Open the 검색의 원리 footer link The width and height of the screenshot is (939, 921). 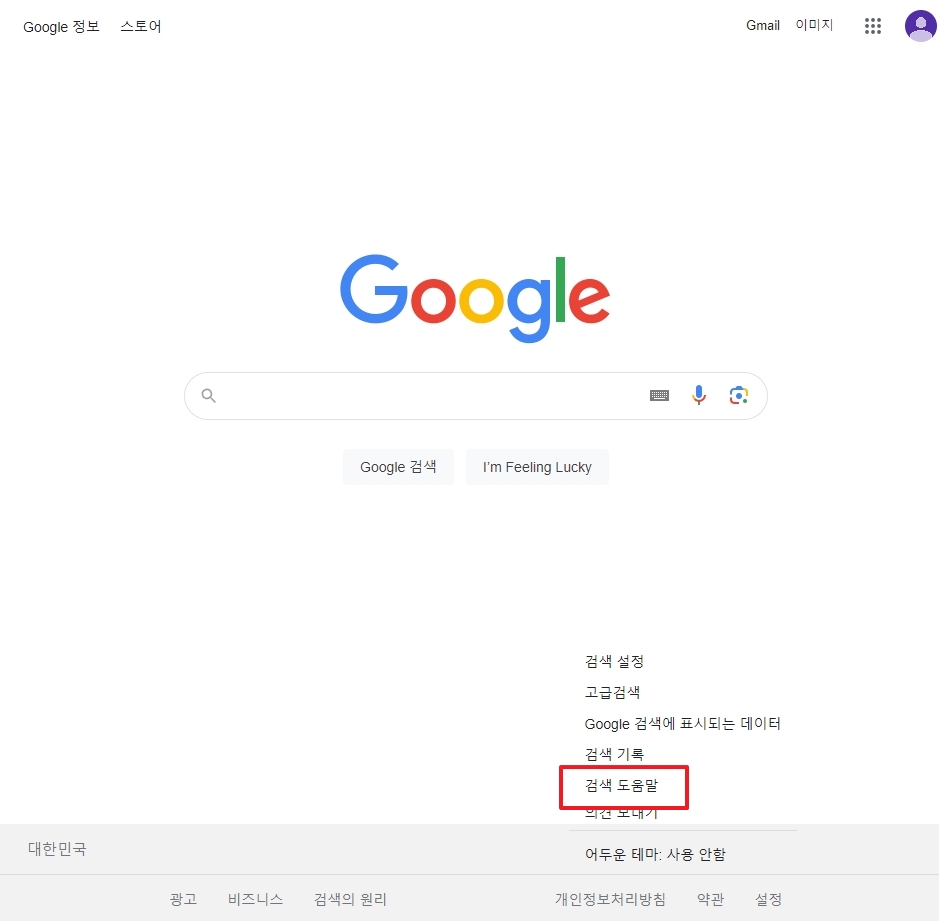[x=350, y=899]
